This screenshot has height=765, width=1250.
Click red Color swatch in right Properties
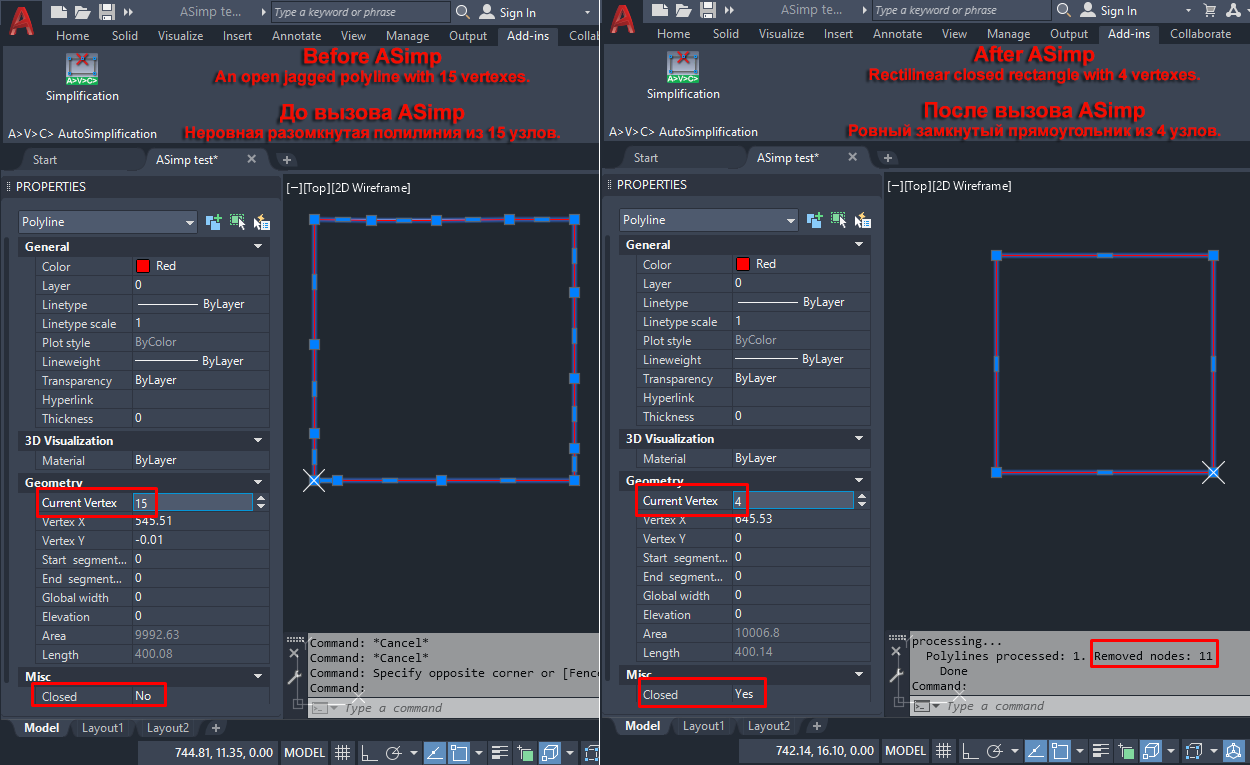(743, 264)
